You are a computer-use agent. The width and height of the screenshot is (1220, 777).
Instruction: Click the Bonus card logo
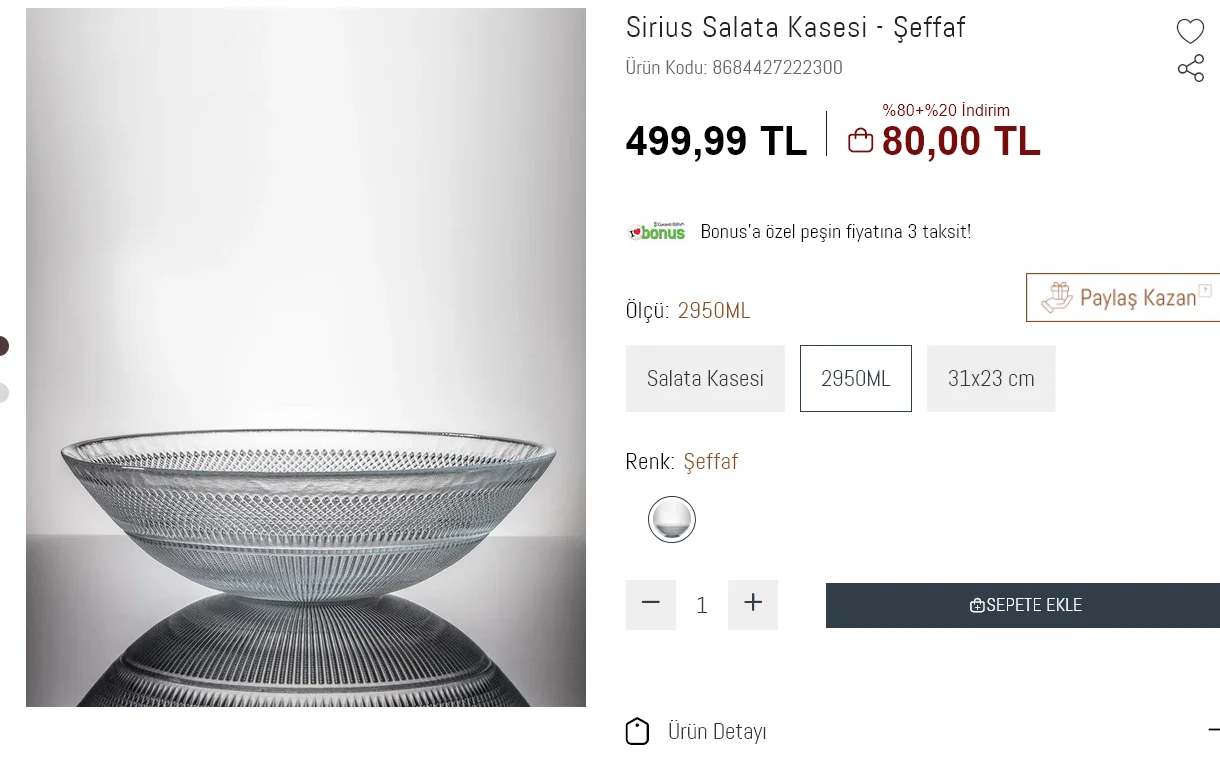click(656, 231)
